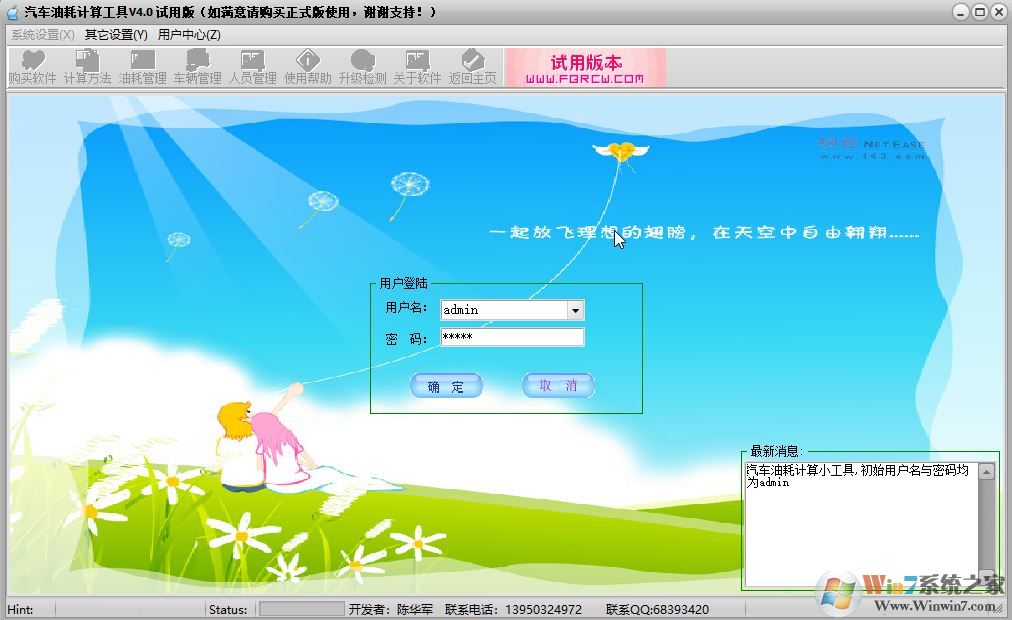Click the Status progress bar

pos(300,609)
